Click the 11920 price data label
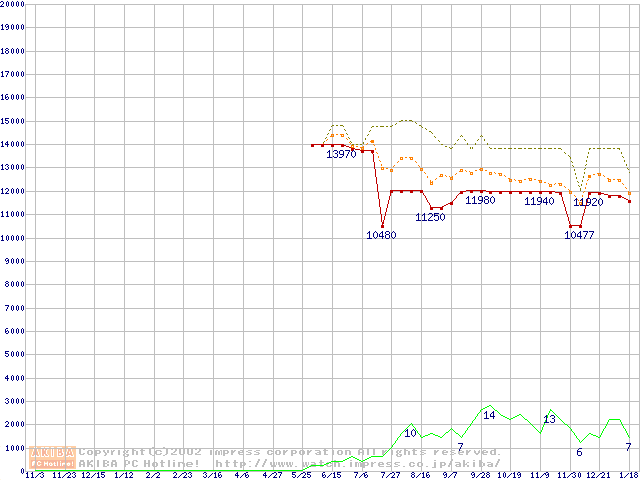The height and width of the screenshot is (480, 640). 588,202
